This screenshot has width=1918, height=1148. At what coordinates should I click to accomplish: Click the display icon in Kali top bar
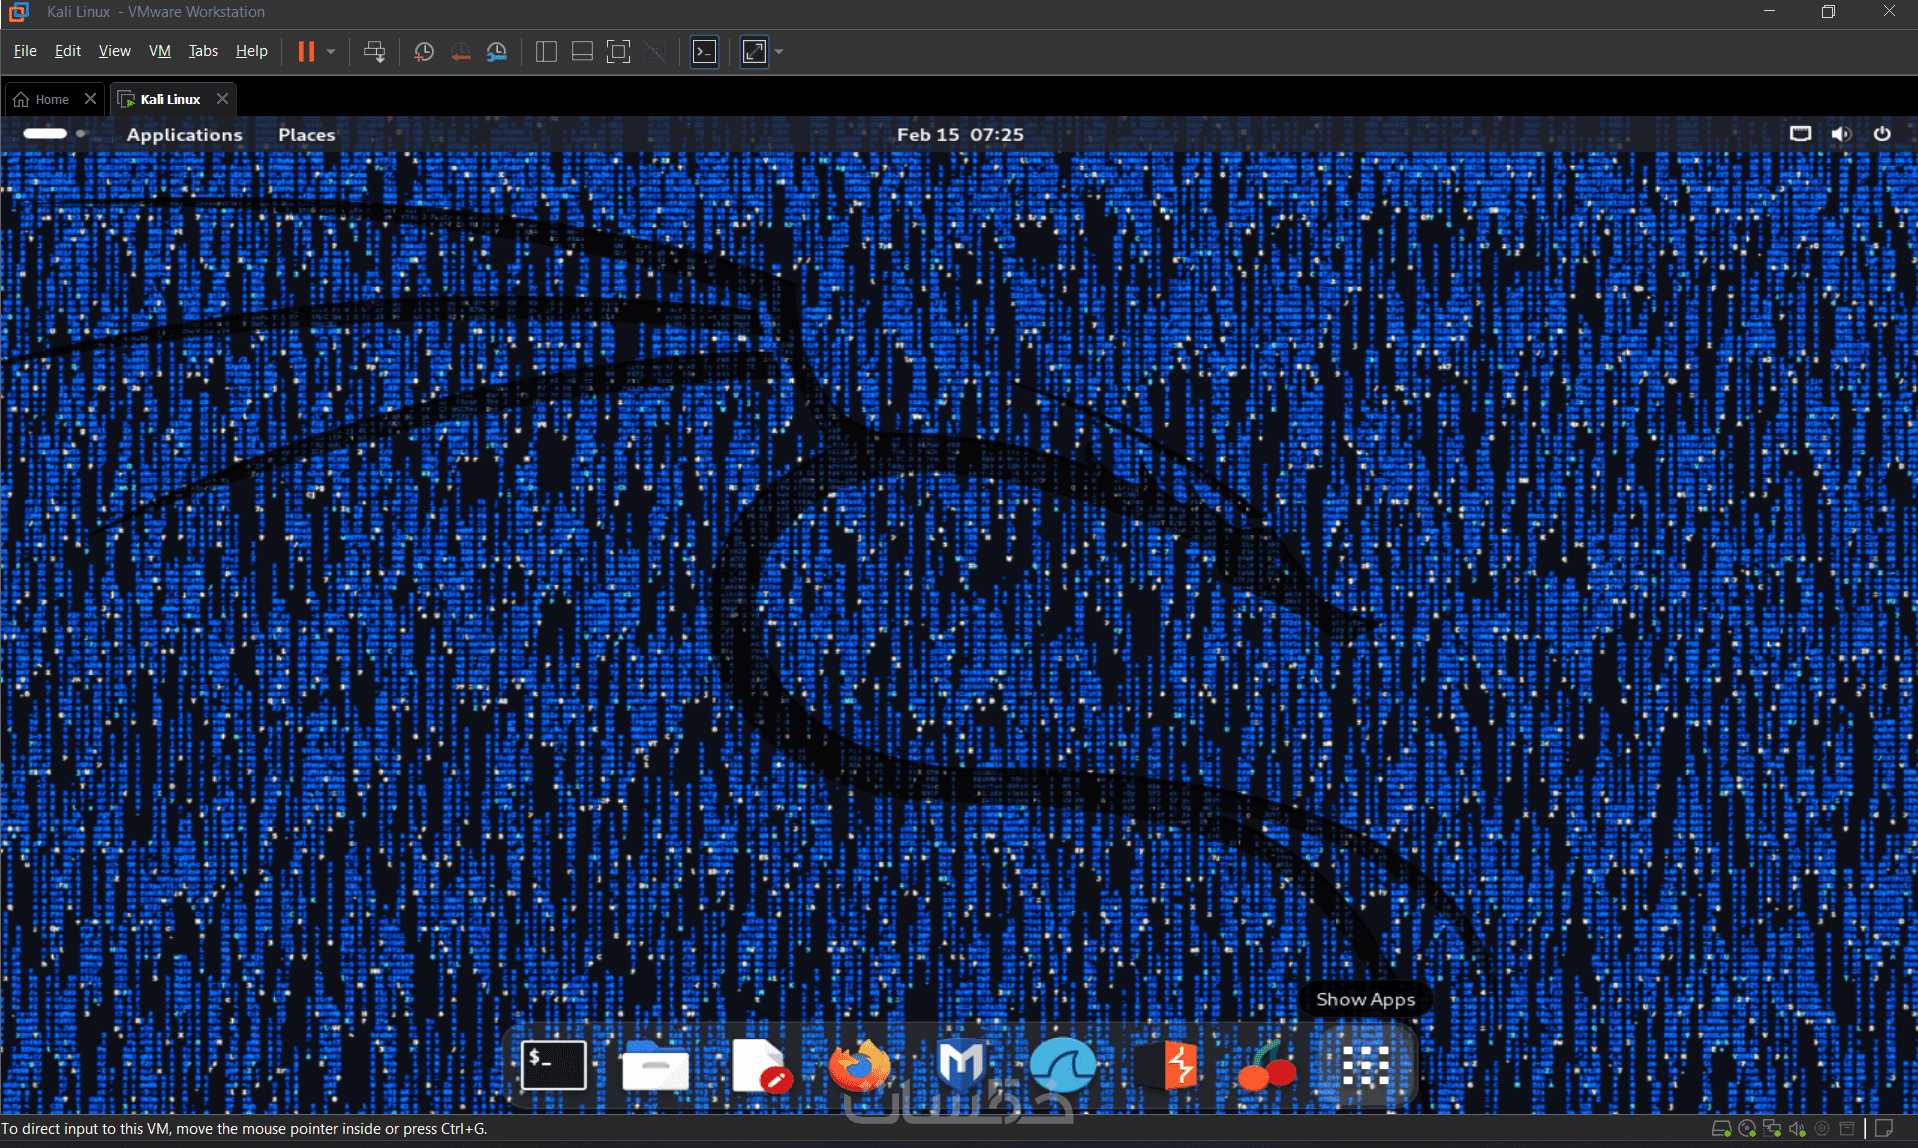point(1800,133)
